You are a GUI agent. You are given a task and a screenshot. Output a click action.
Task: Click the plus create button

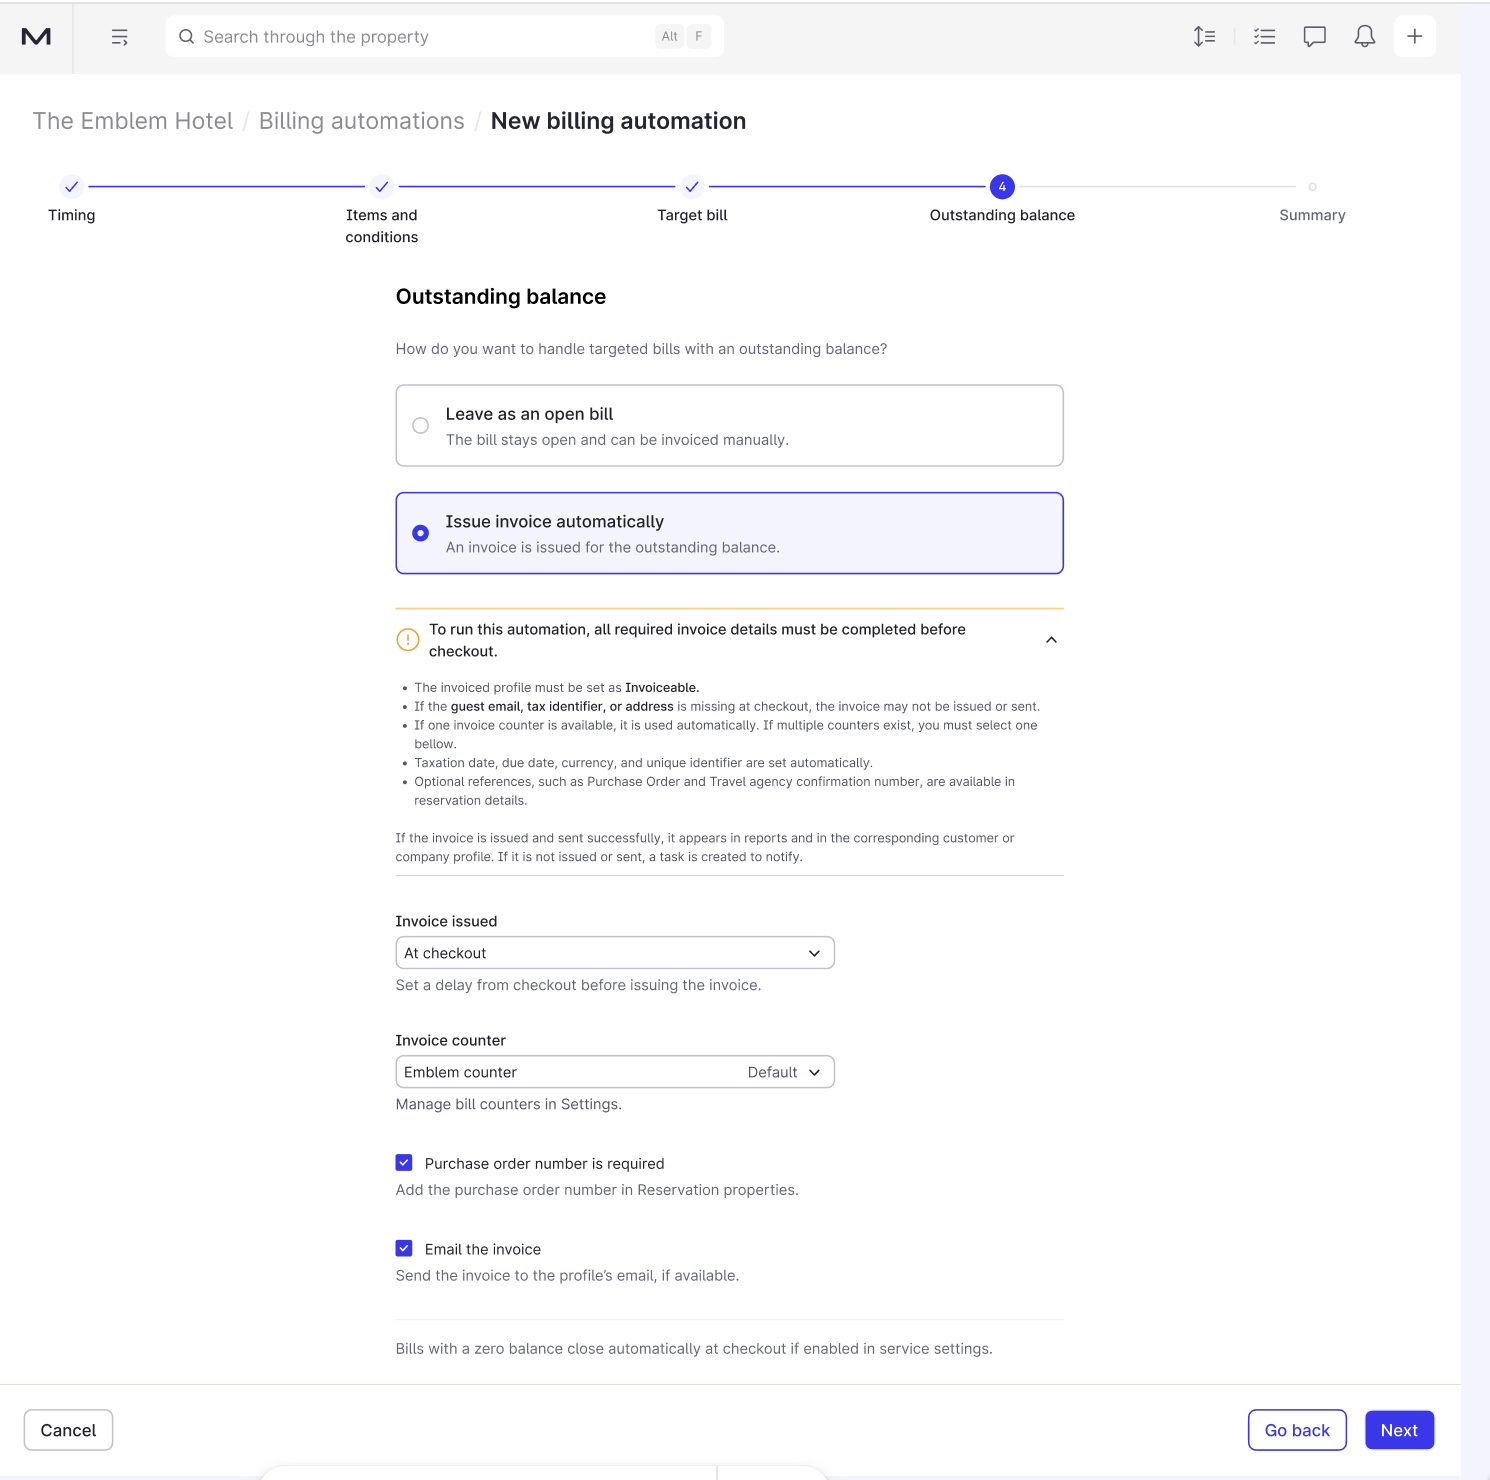1414,37
